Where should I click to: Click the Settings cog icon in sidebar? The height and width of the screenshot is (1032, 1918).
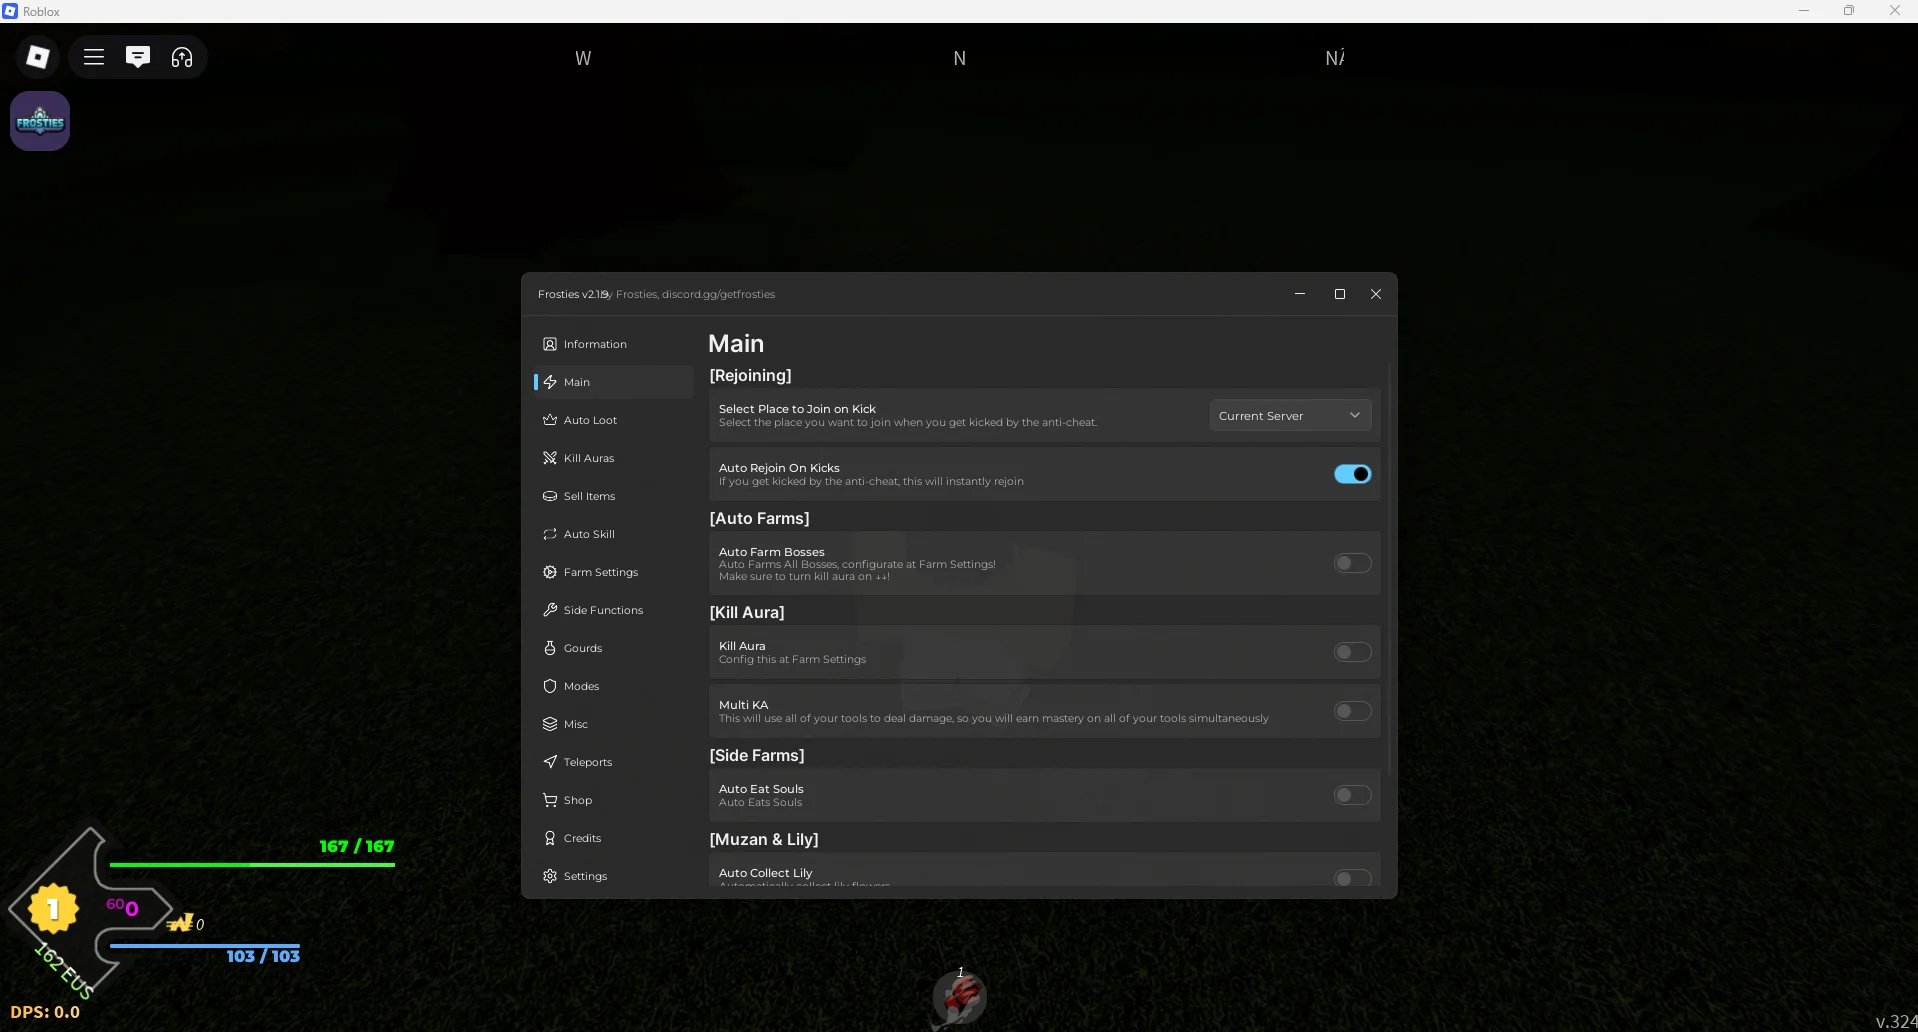[x=550, y=876]
